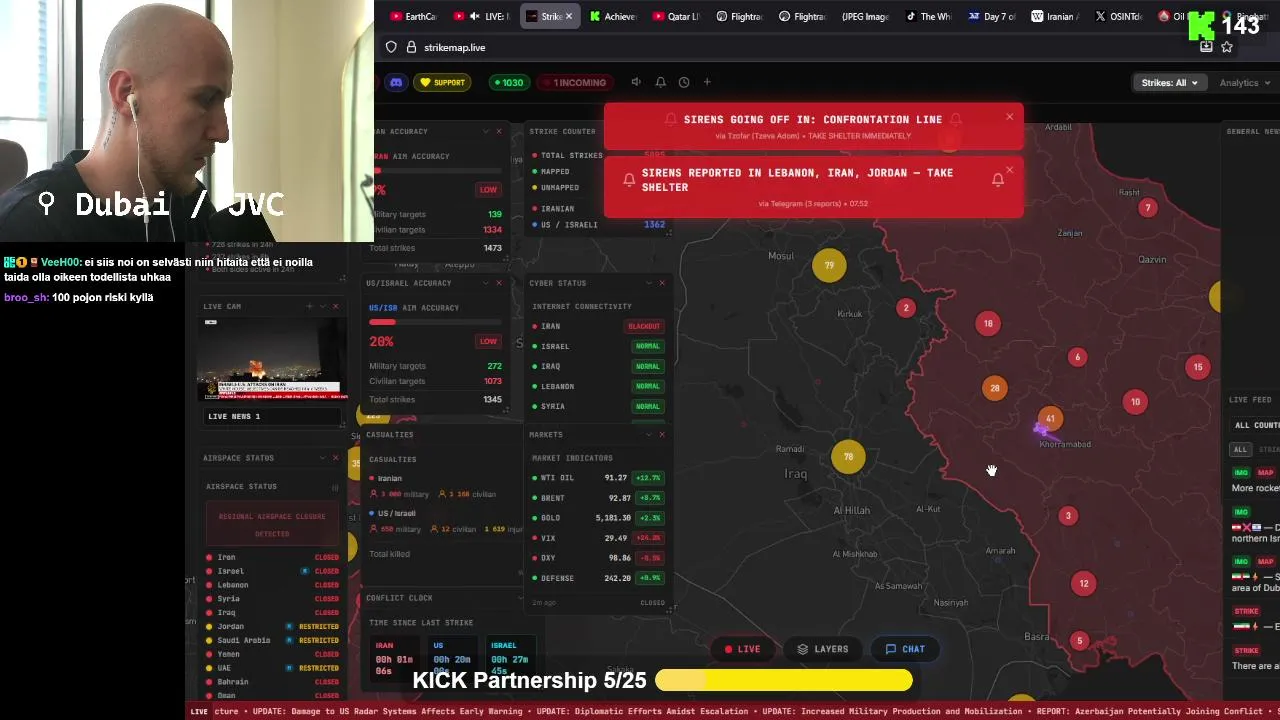
Task: Close the Iran Accuracy panel
Action: click(499, 131)
